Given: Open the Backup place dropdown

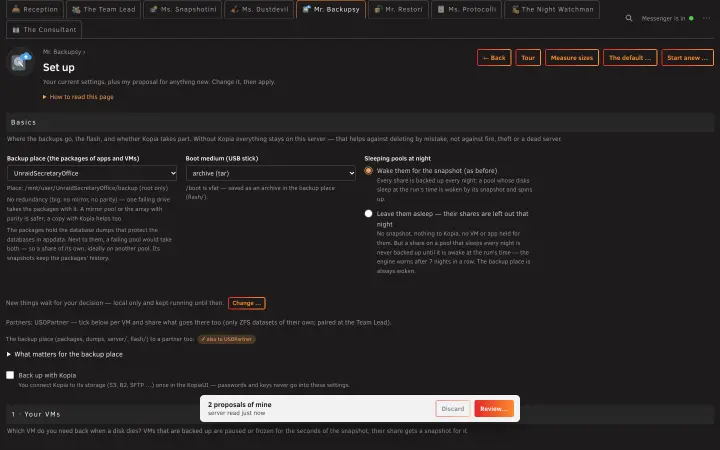Looking at the screenshot, I should 92,173.
